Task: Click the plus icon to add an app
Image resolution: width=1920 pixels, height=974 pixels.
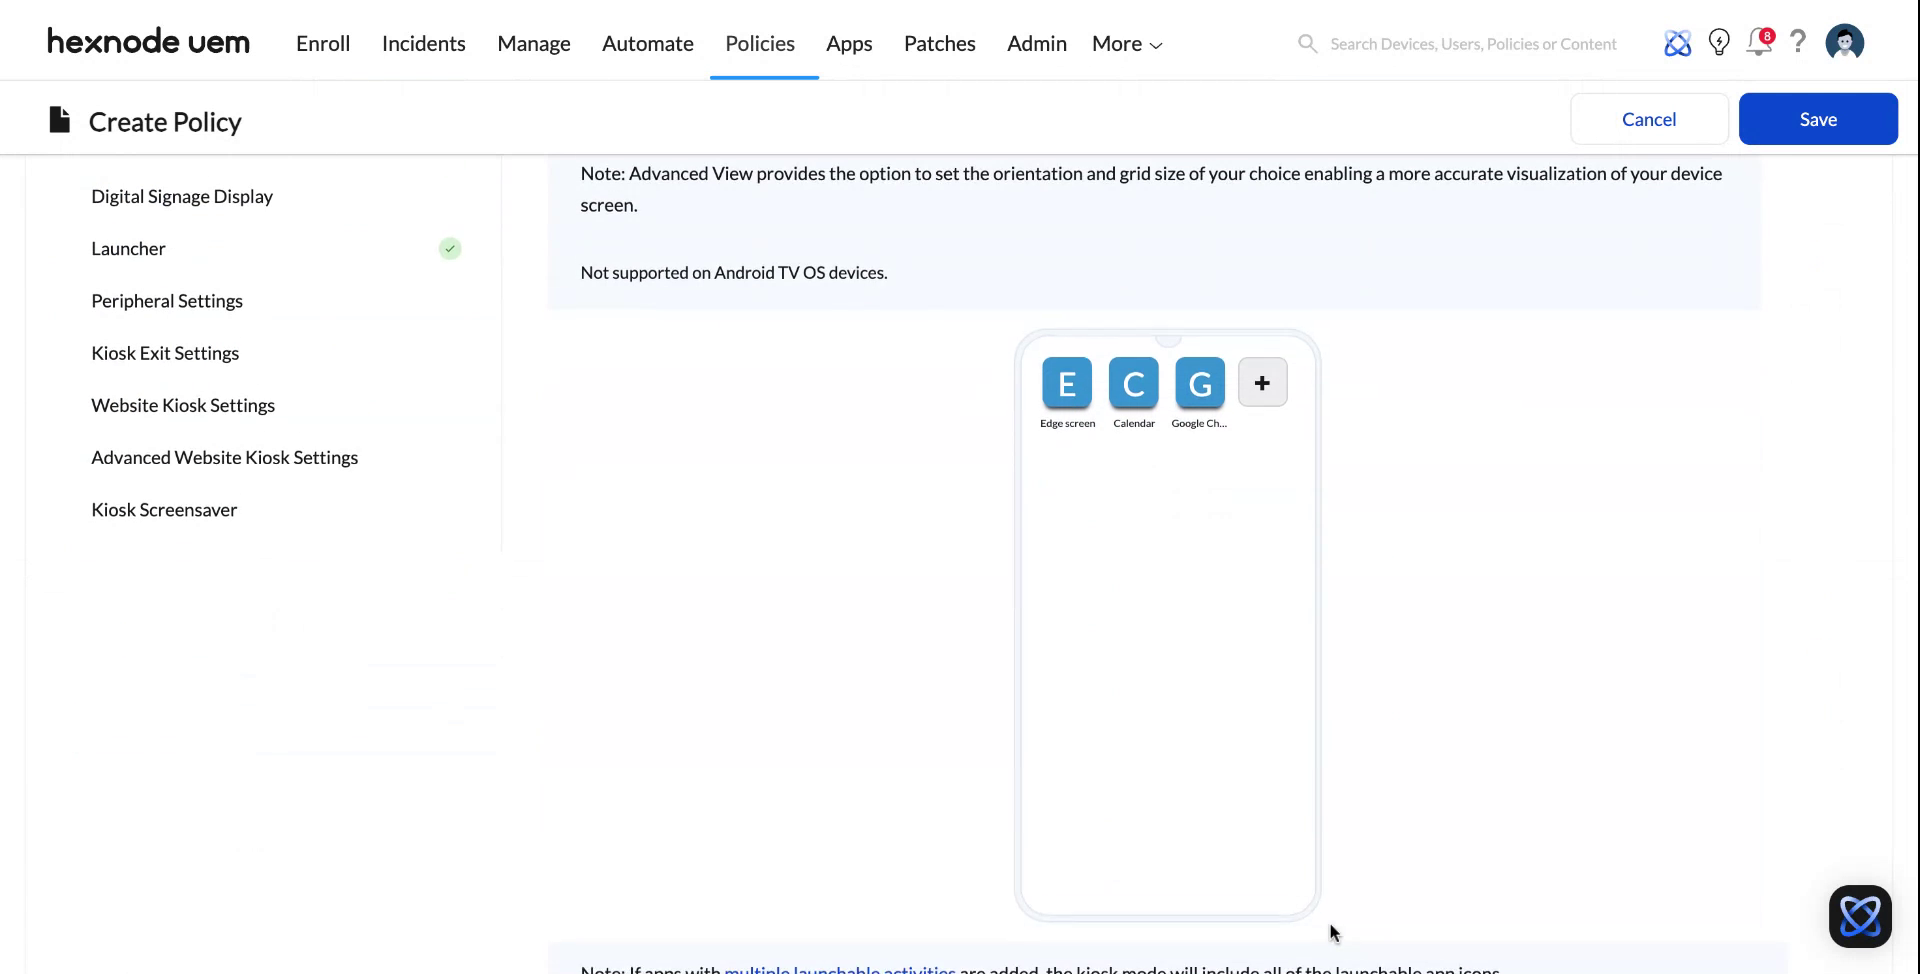Action: pyautogui.click(x=1262, y=382)
